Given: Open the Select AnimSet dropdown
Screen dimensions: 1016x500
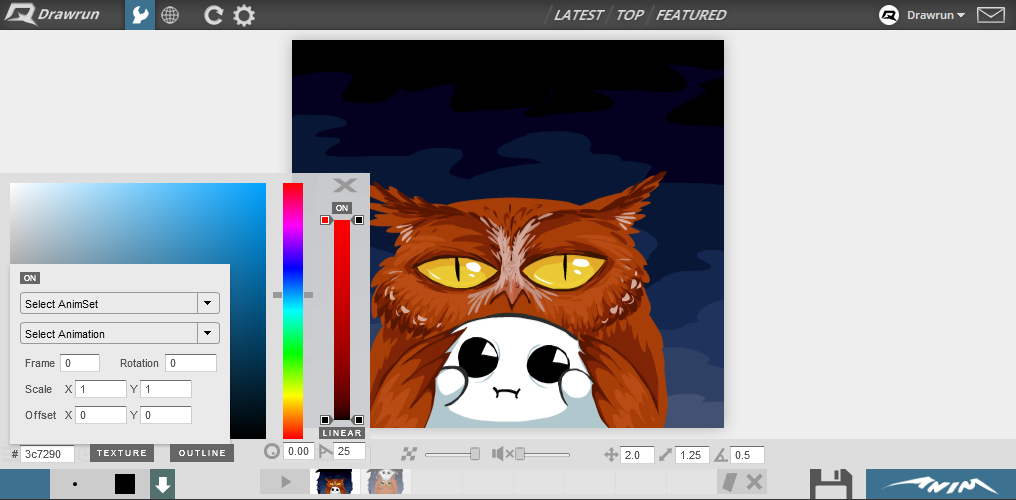Looking at the screenshot, I should coord(120,303).
